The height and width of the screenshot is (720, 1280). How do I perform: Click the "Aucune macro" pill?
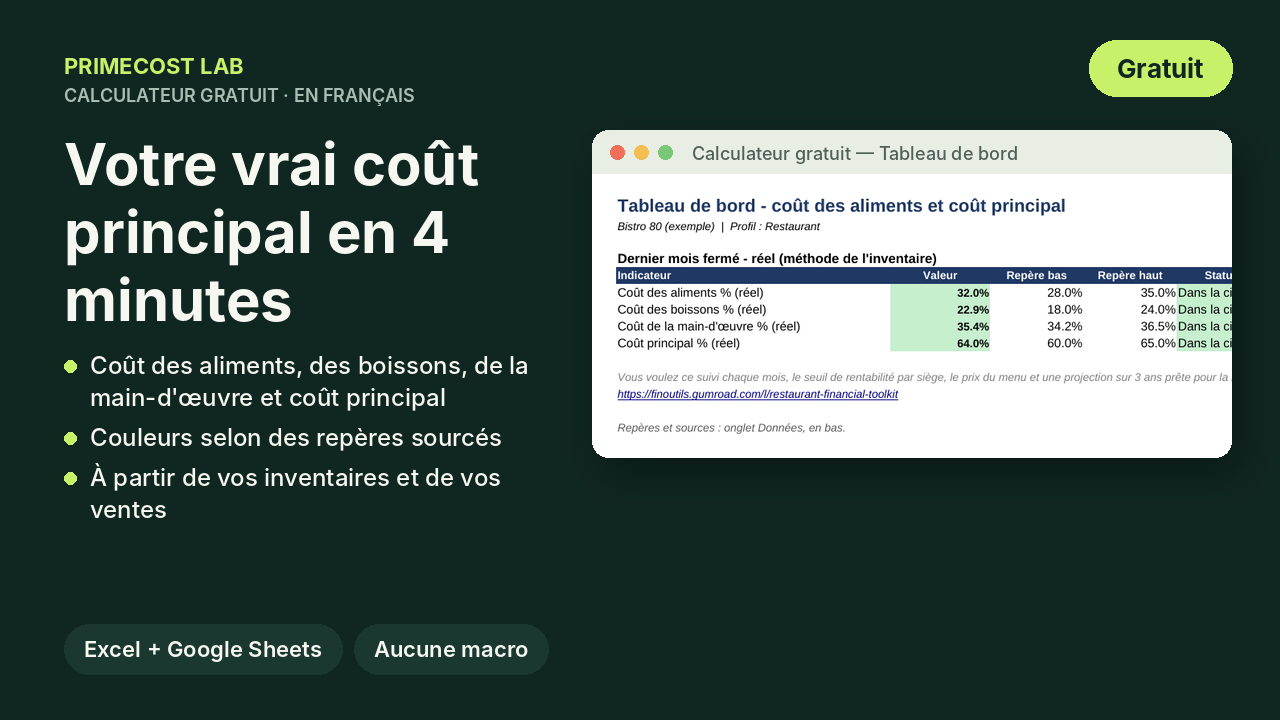coord(451,650)
